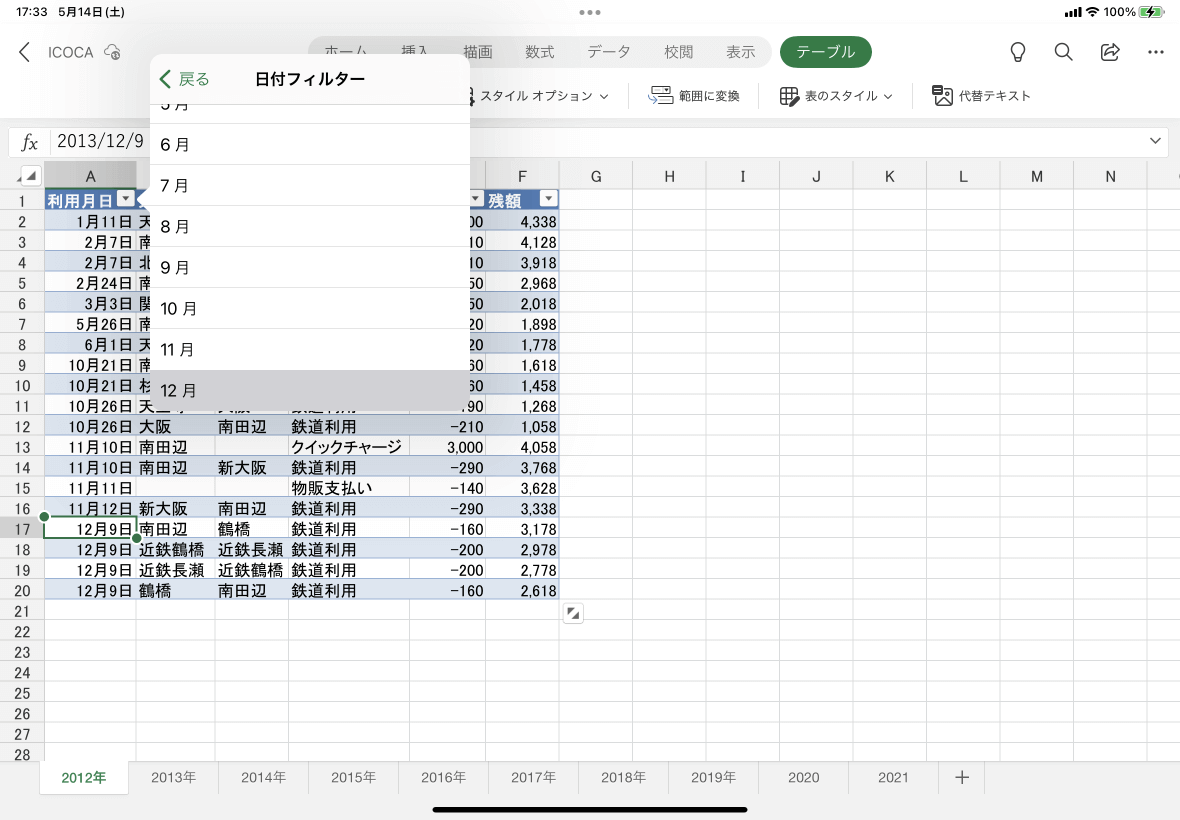The image size is (1180, 820).
Task: Open the share icon
Action: [1110, 52]
